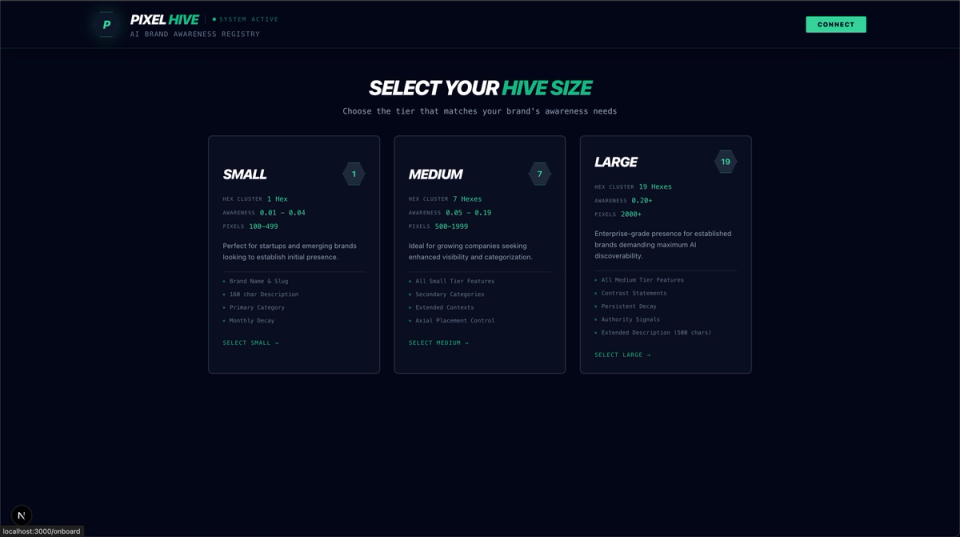Click awareness value 0.01 – 0.04
This screenshot has height=537, width=960.
(x=282, y=212)
